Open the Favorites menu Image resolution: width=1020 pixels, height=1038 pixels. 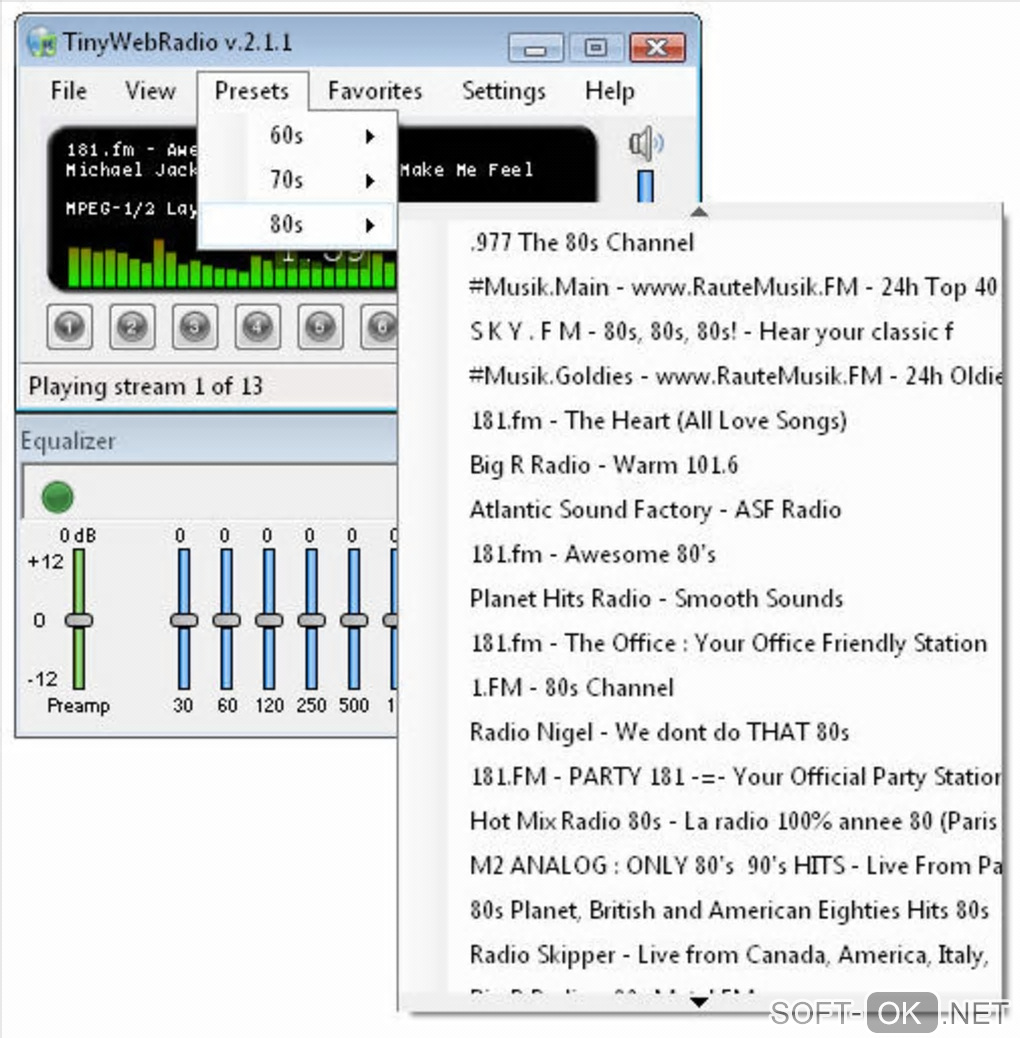click(x=375, y=91)
